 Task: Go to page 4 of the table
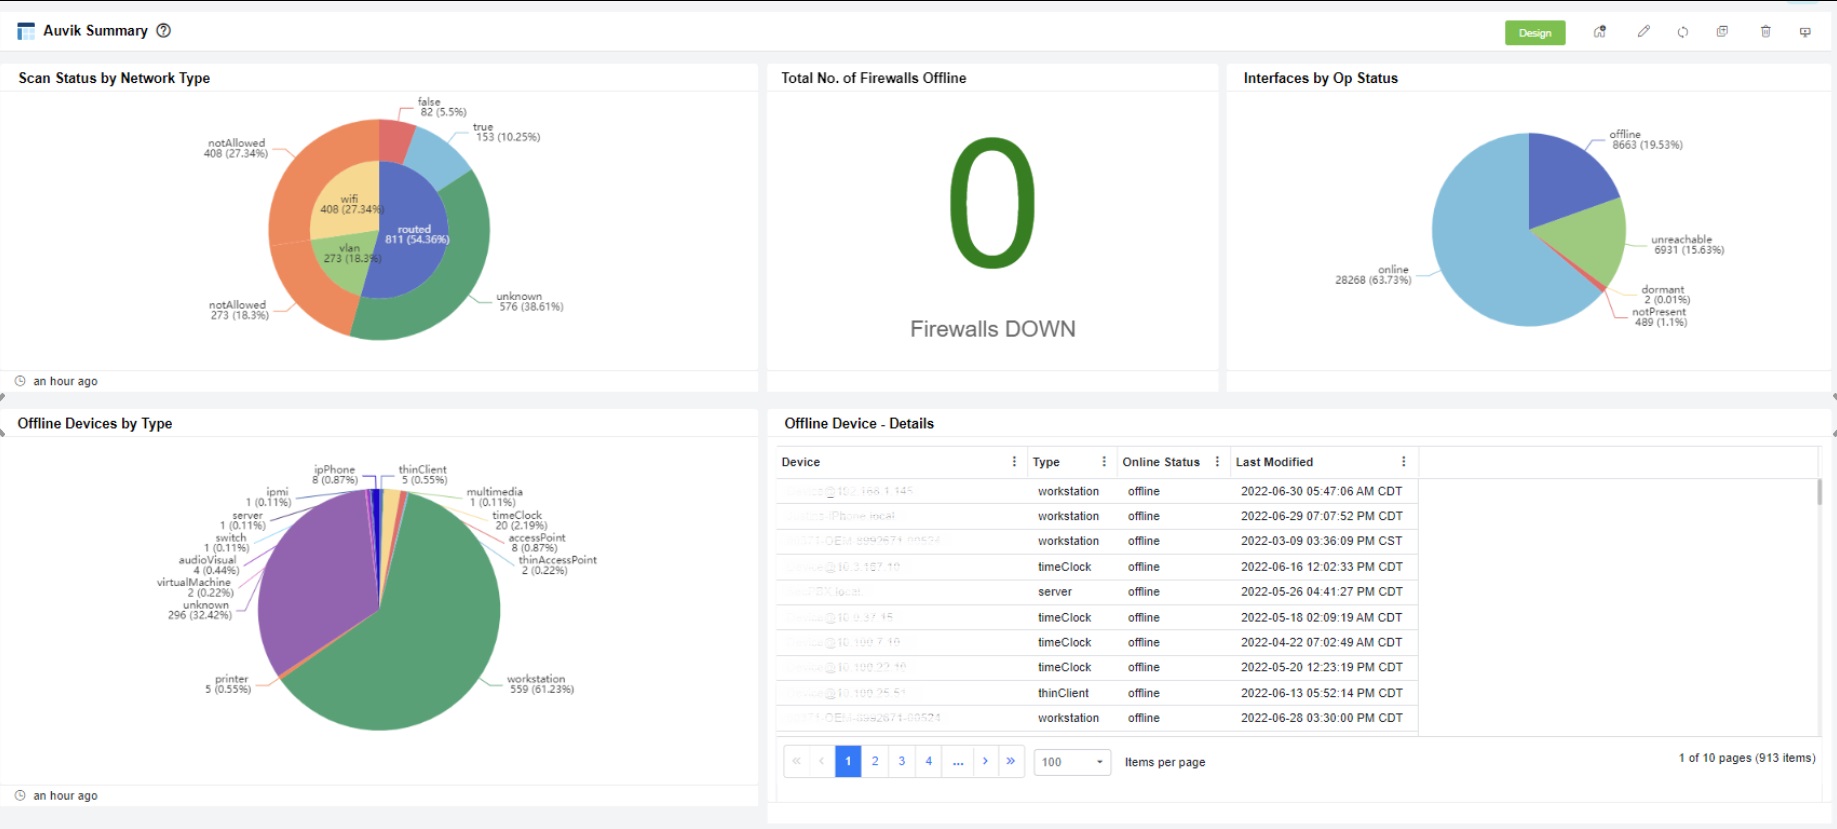click(x=929, y=761)
